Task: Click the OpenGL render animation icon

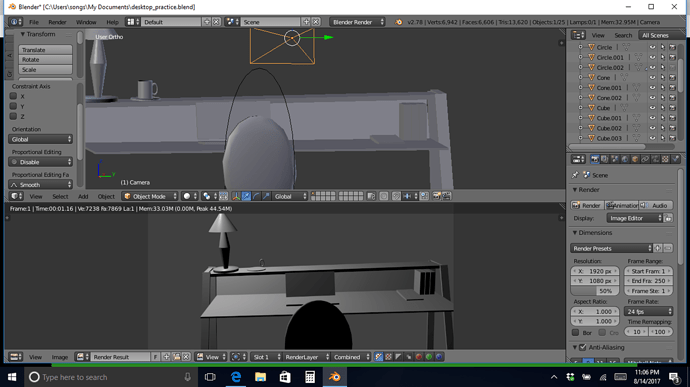Action: 447,196
